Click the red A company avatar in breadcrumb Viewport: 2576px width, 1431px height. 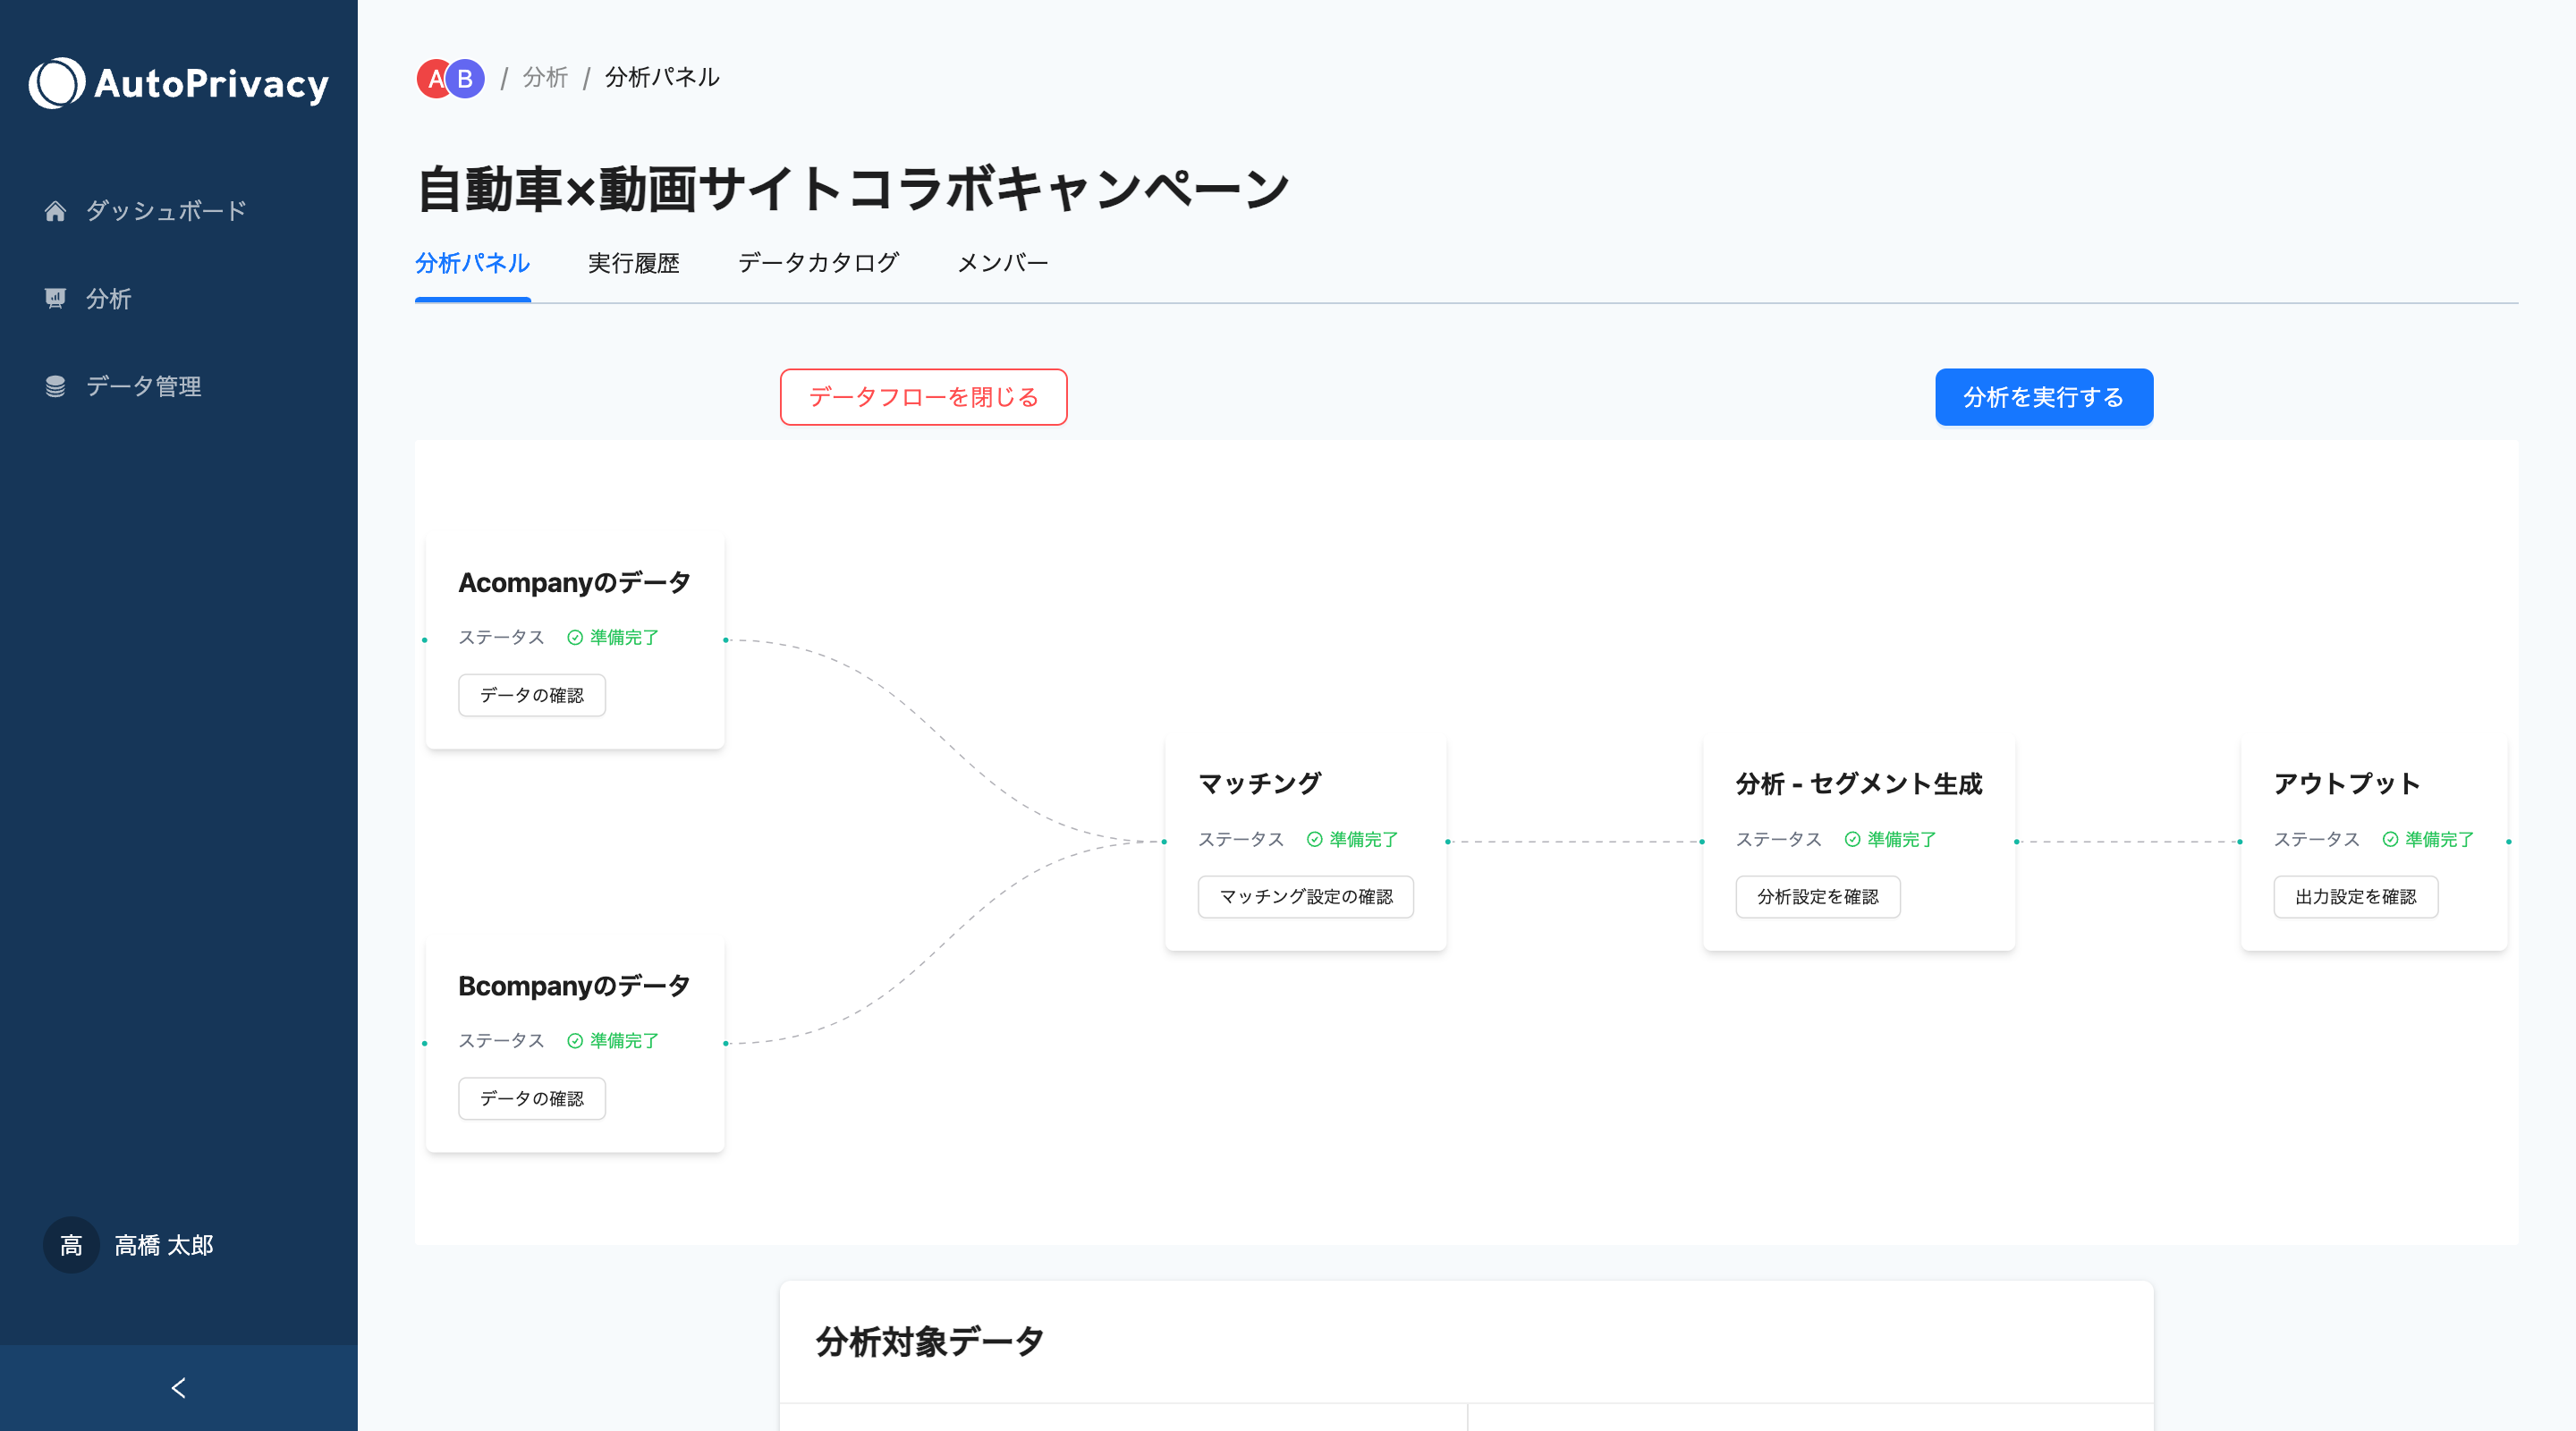click(x=436, y=79)
